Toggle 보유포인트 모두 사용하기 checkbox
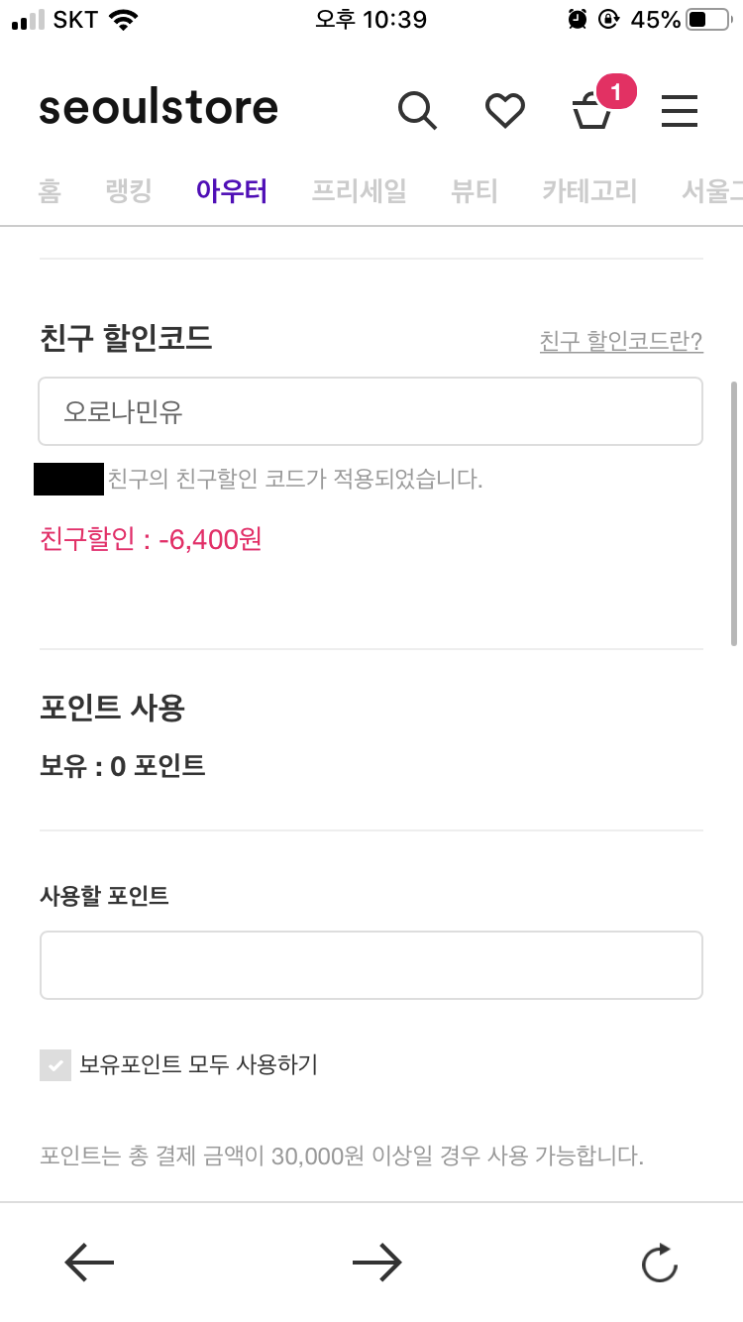The width and height of the screenshot is (743, 1322). coord(55,1065)
